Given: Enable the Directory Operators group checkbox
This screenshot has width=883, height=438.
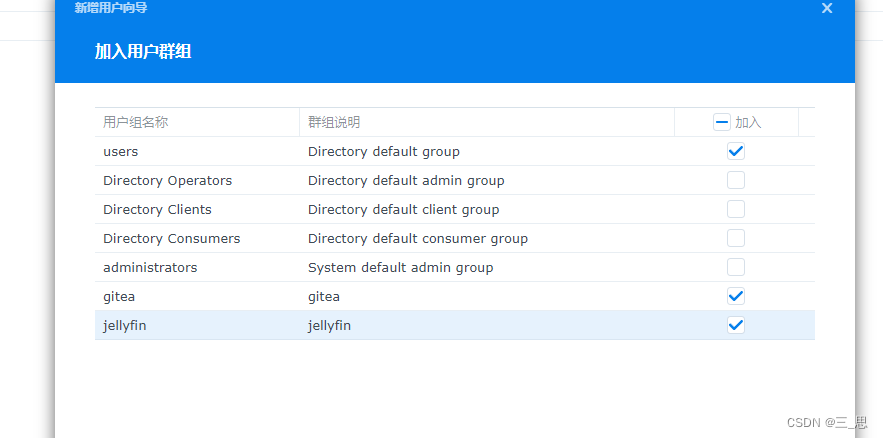Looking at the screenshot, I should point(736,181).
